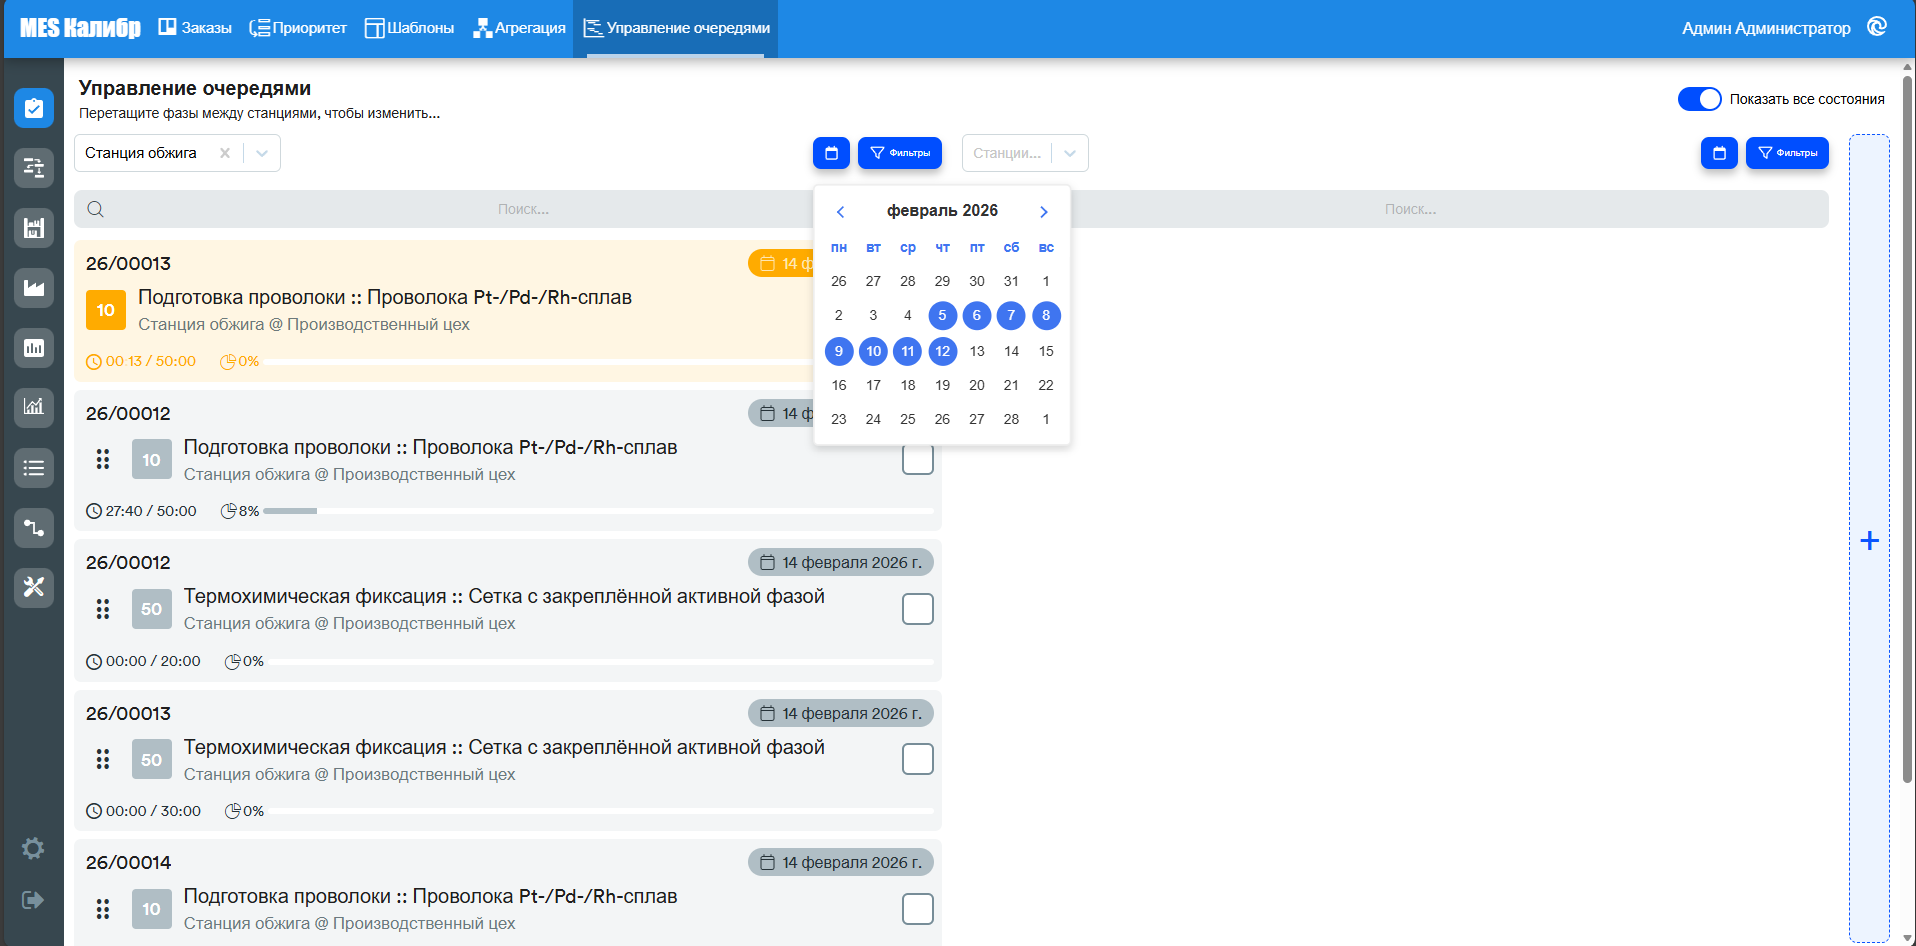Image resolution: width=1916 pixels, height=946 pixels.
Task: Expand the right Станции dropdown arrow
Action: (1070, 153)
